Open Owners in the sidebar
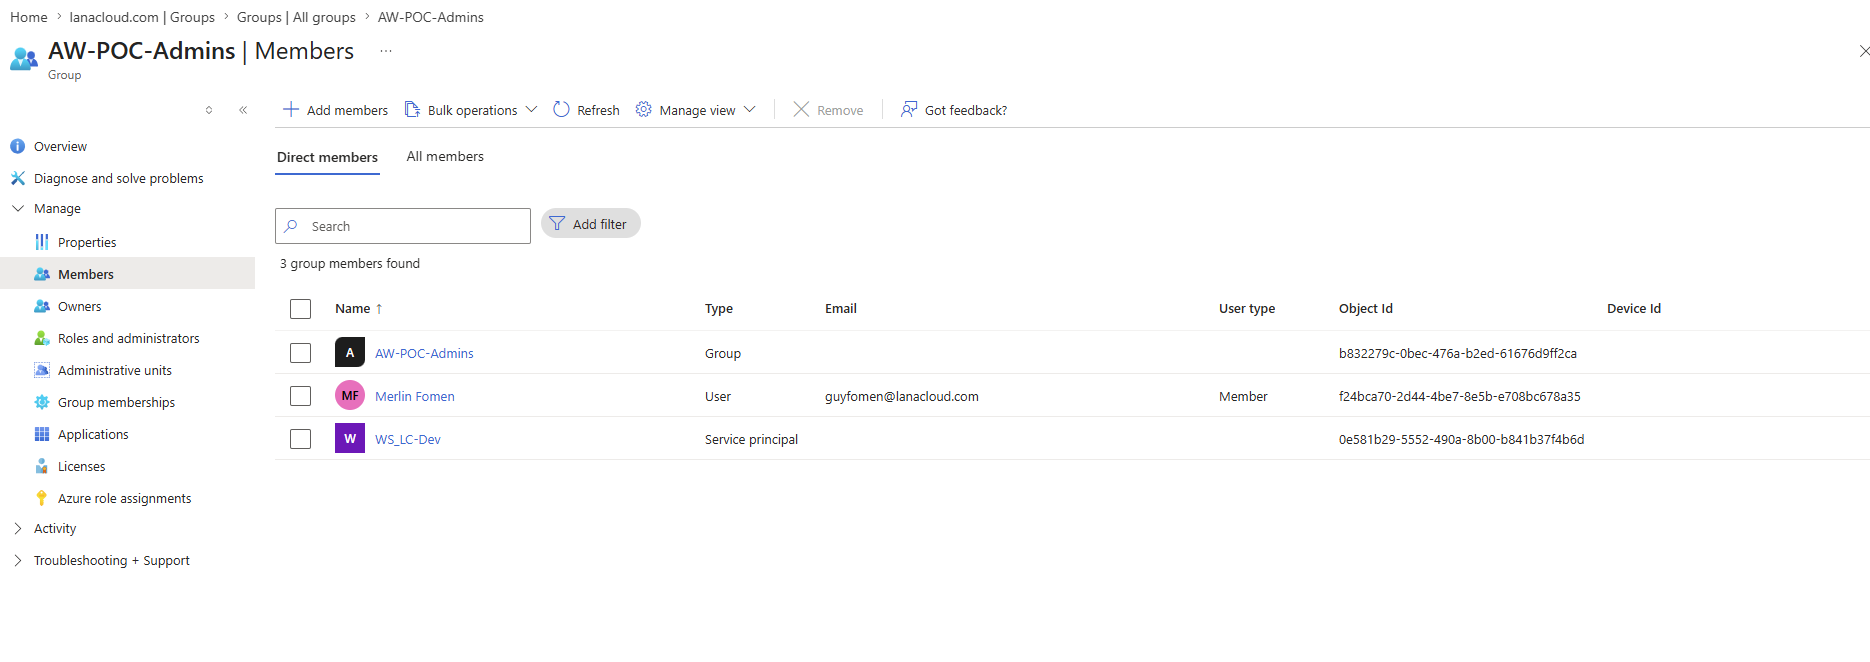 [80, 306]
